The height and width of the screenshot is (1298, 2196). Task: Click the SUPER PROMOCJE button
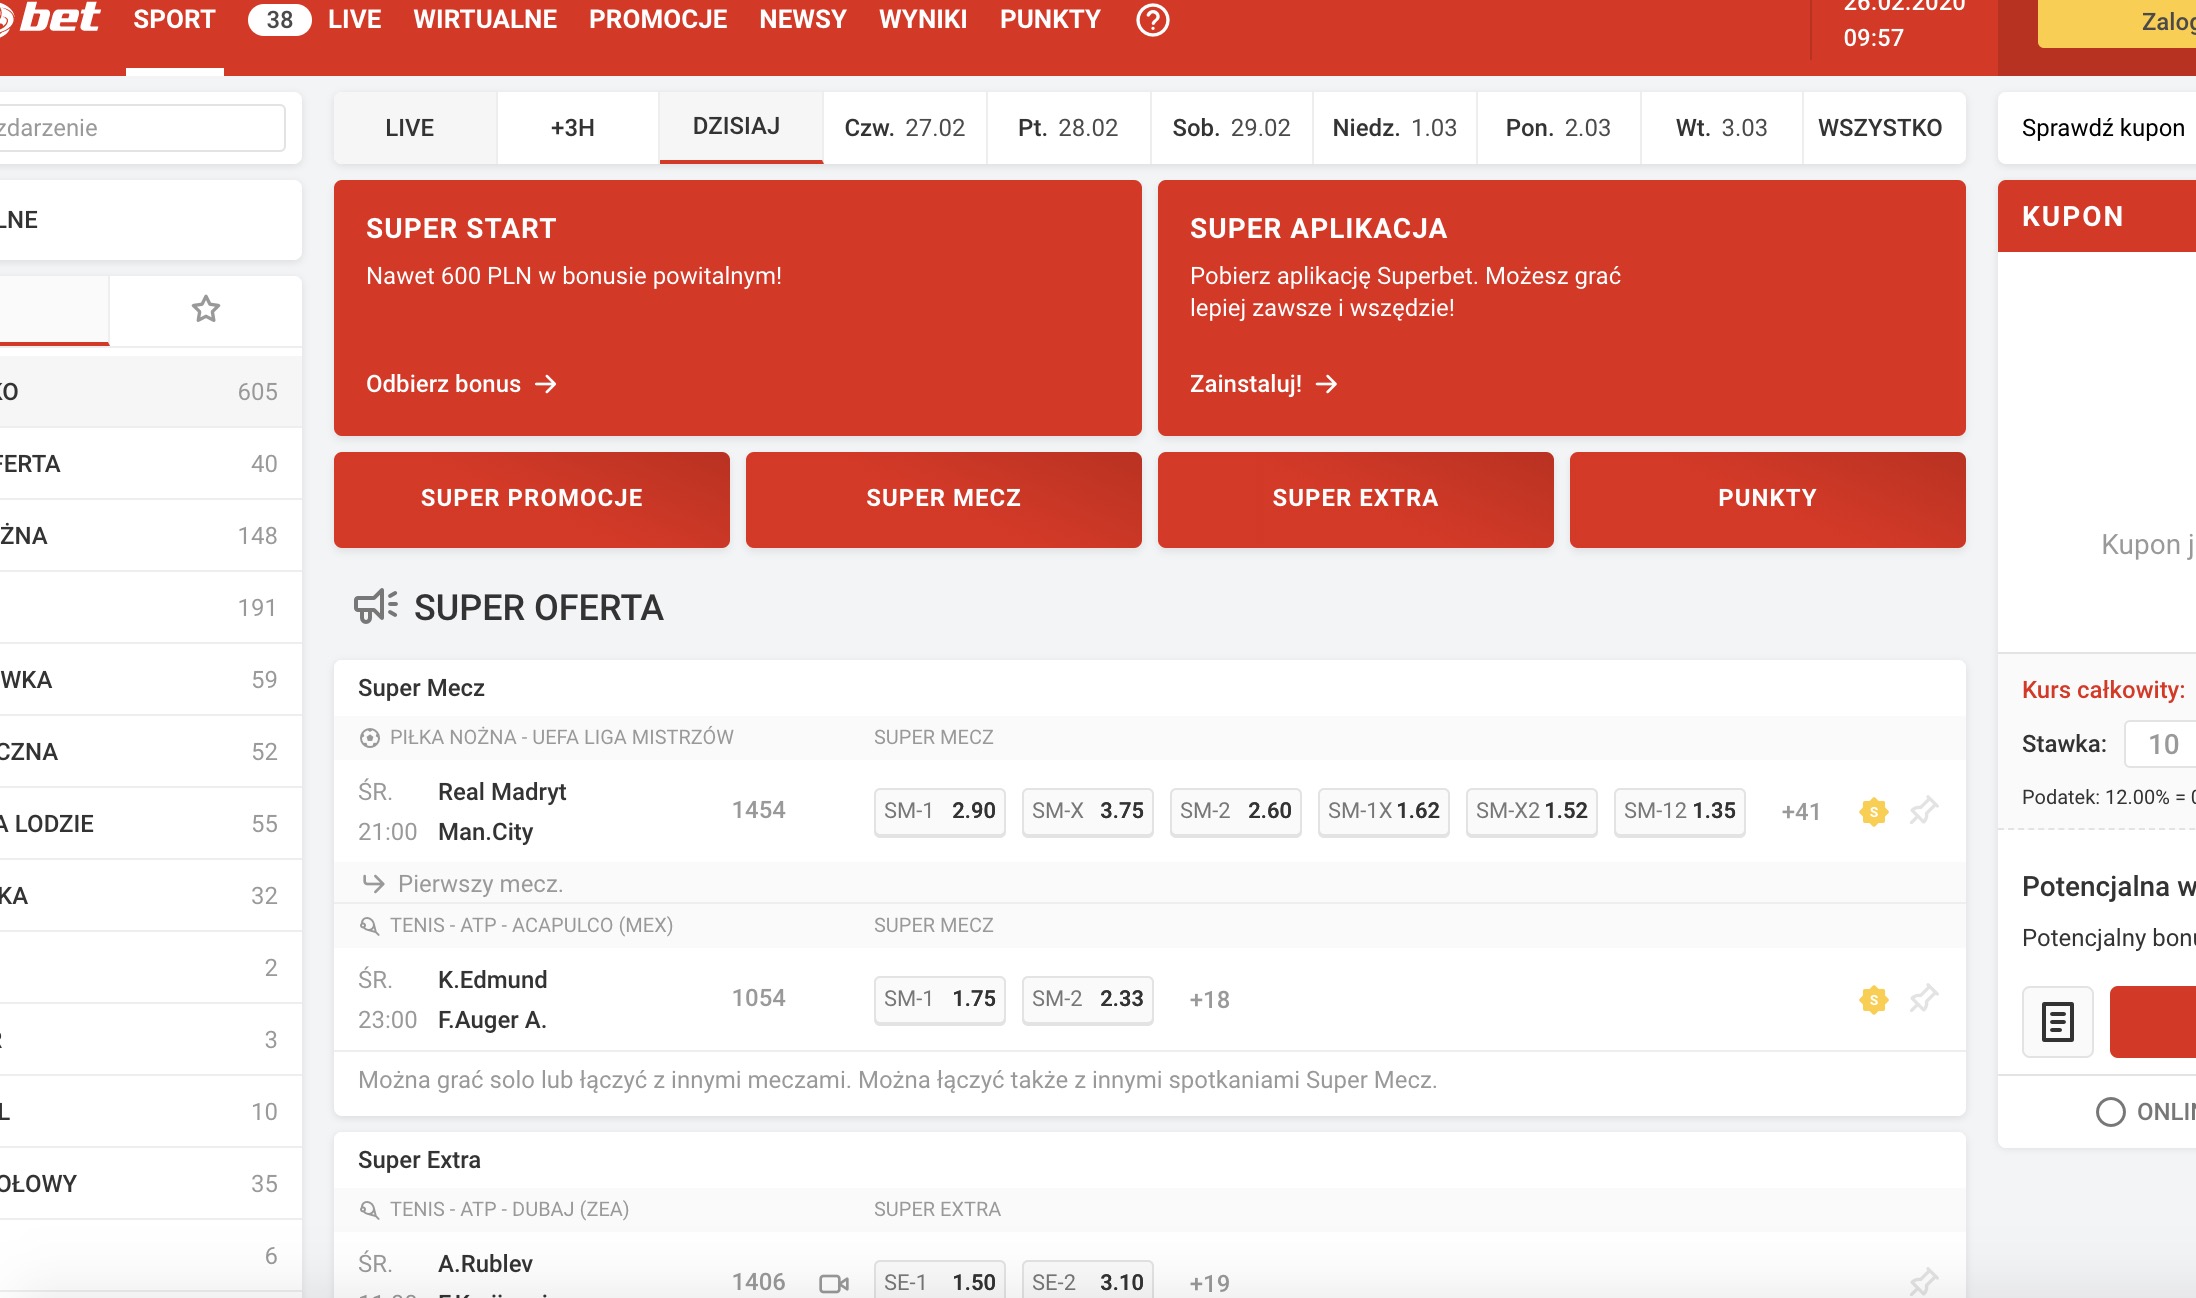tap(532, 499)
